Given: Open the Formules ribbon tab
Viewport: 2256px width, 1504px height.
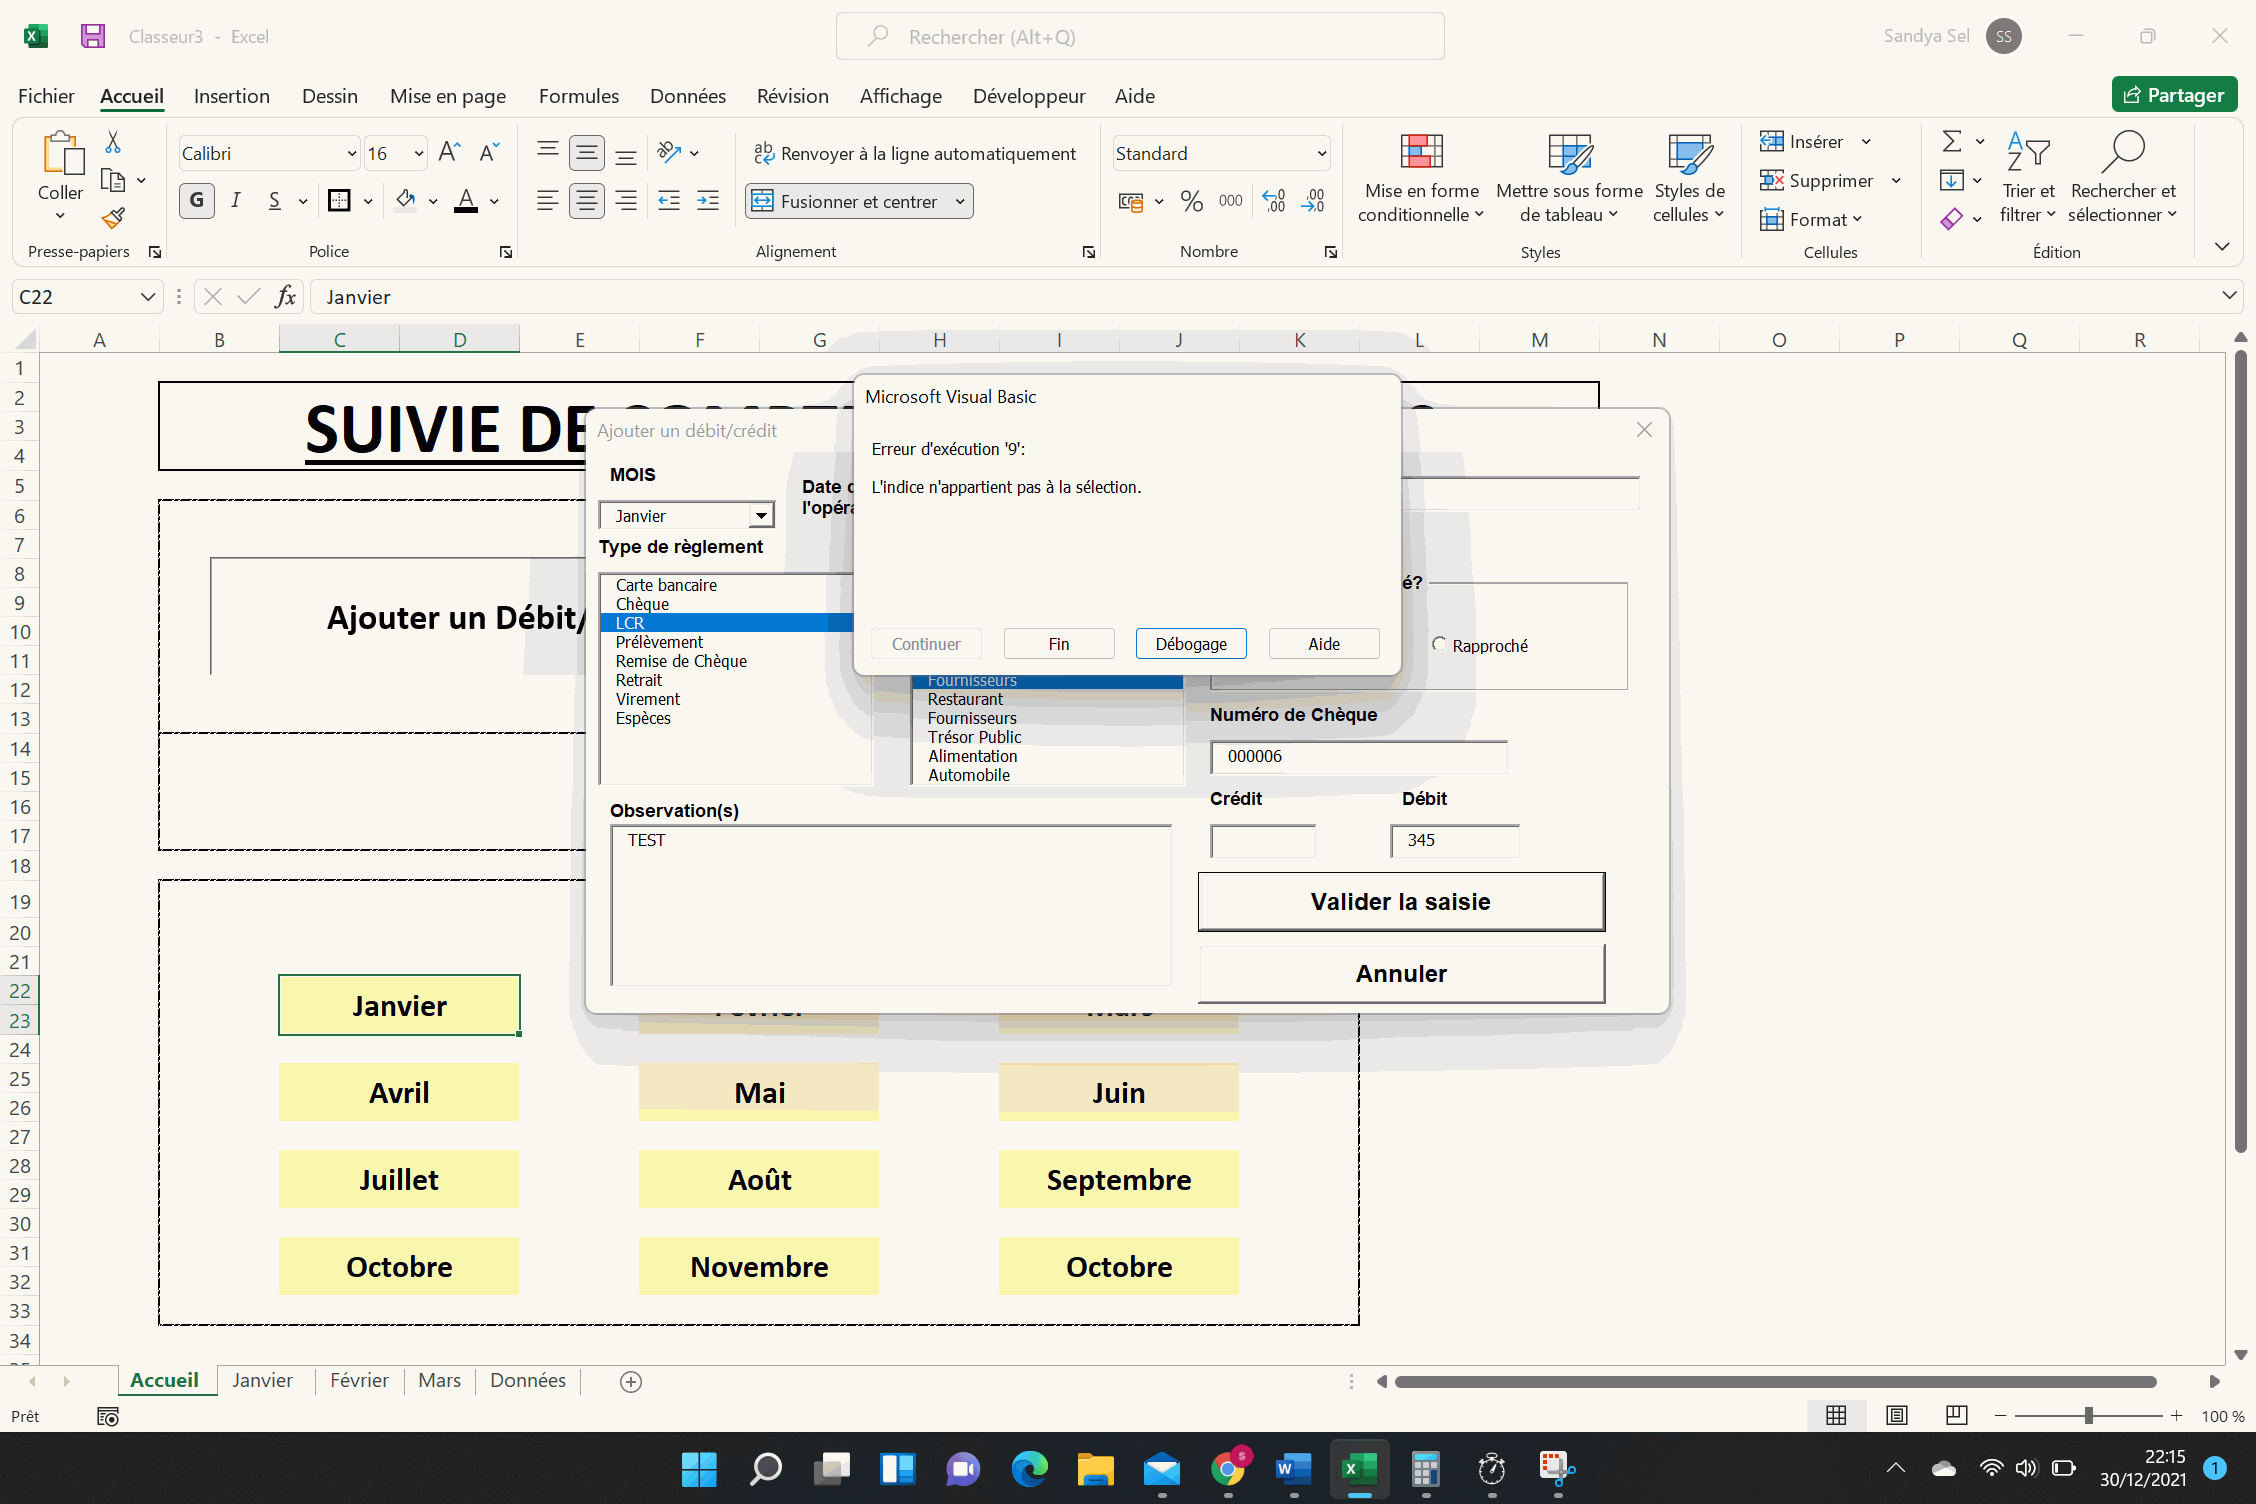Looking at the screenshot, I should click(578, 96).
